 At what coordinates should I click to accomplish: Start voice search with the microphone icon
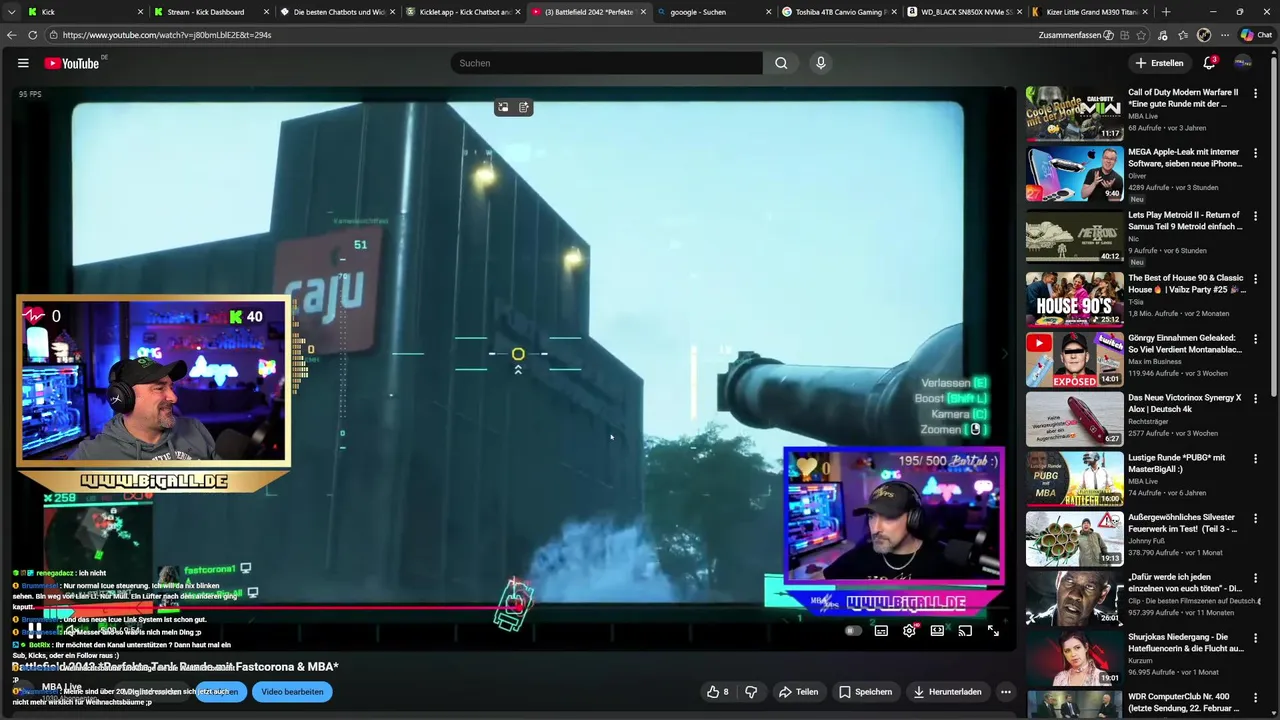(x=821, y=63)
